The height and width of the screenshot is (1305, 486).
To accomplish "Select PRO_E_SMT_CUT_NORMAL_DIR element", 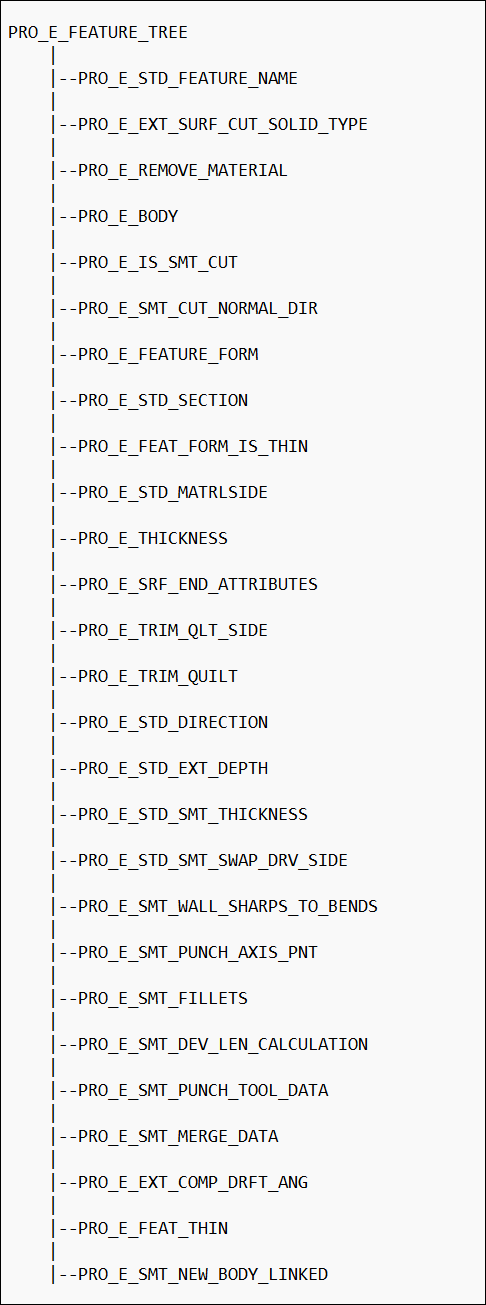I will (198, 309).
